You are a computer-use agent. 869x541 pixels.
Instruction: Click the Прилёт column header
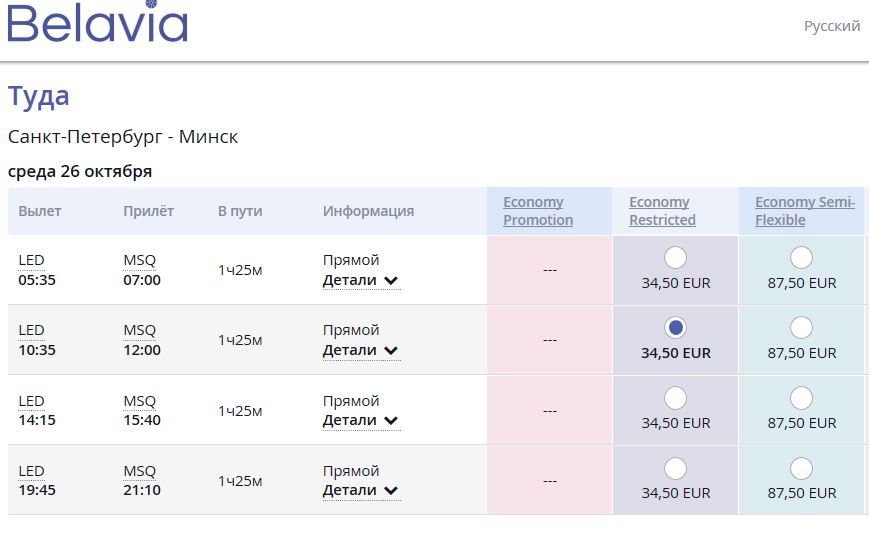(x=148, y=211)
